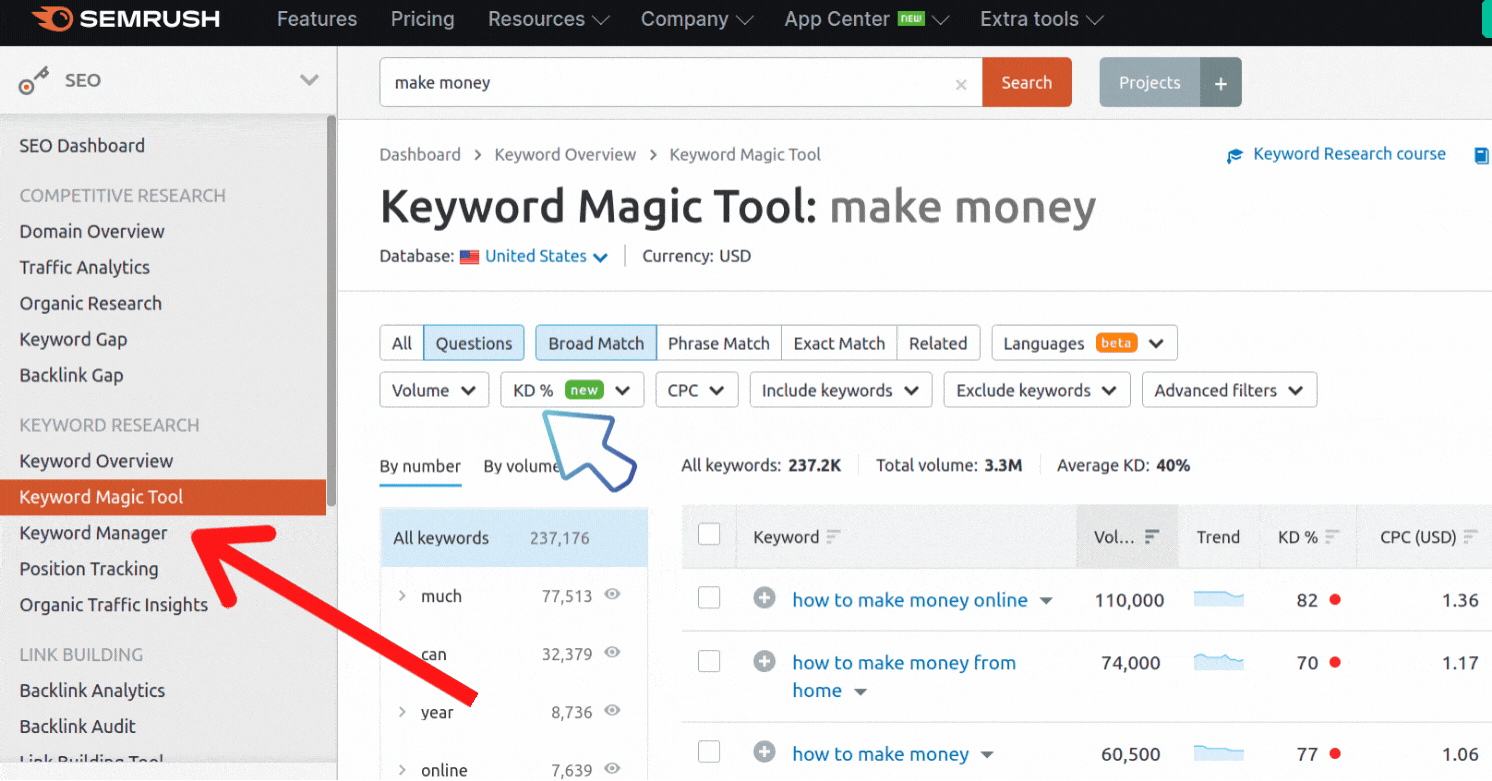The width and height of the screenshot is (1492, 781).
Task: Sort by Keyword column sort icon
Action: (833, 537)
